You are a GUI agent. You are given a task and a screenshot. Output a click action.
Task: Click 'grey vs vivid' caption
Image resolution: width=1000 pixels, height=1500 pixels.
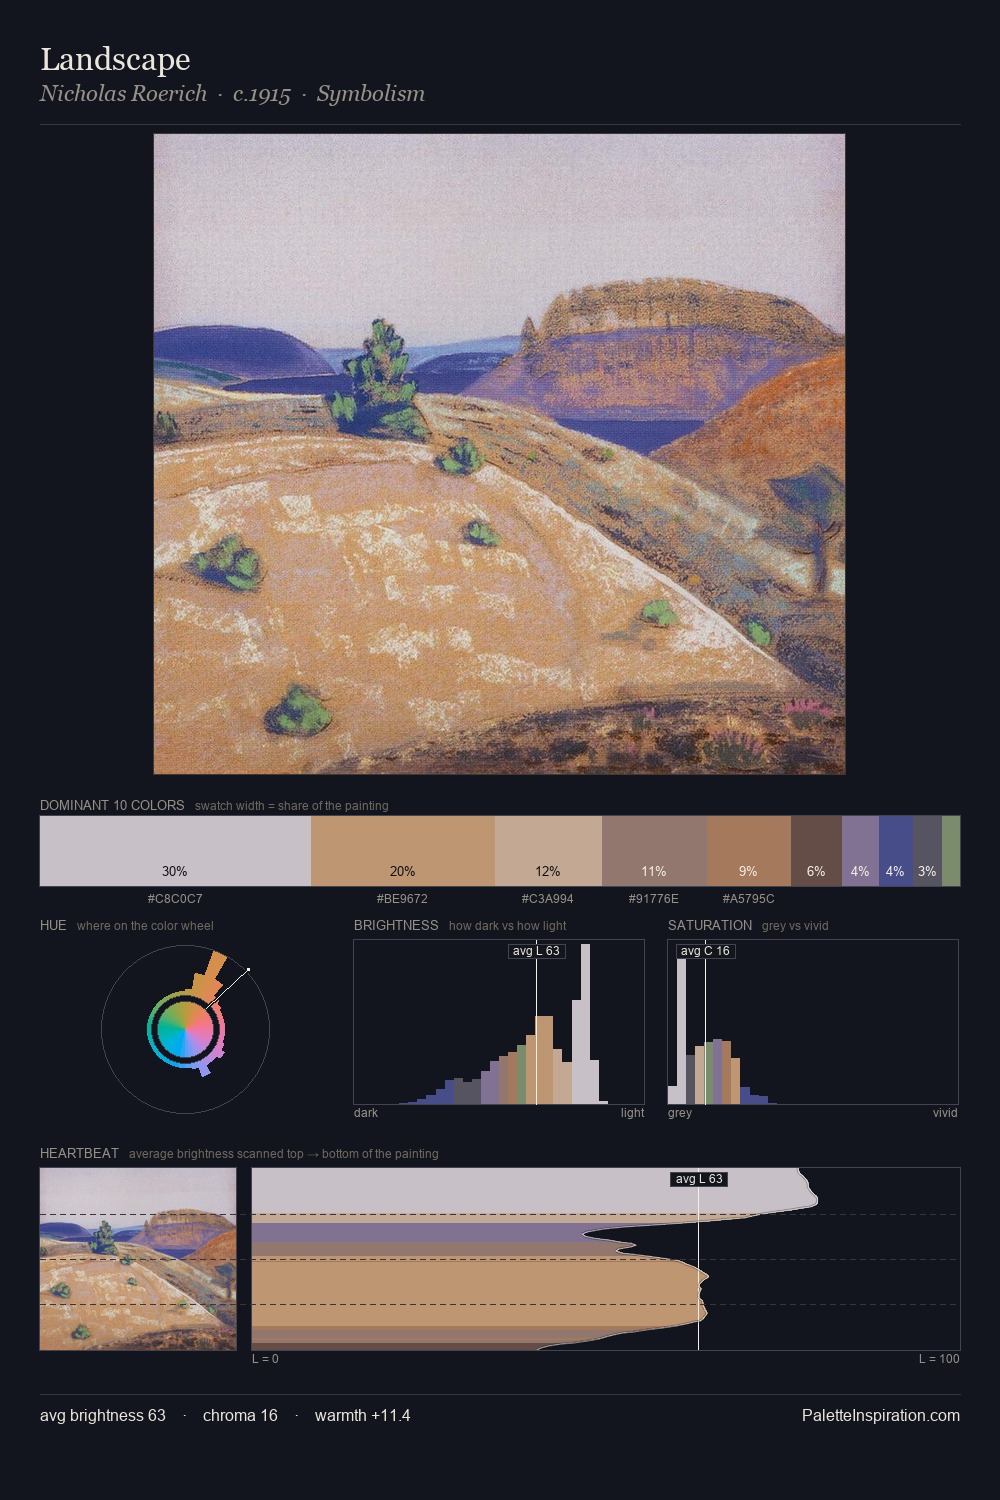(795, 926)
